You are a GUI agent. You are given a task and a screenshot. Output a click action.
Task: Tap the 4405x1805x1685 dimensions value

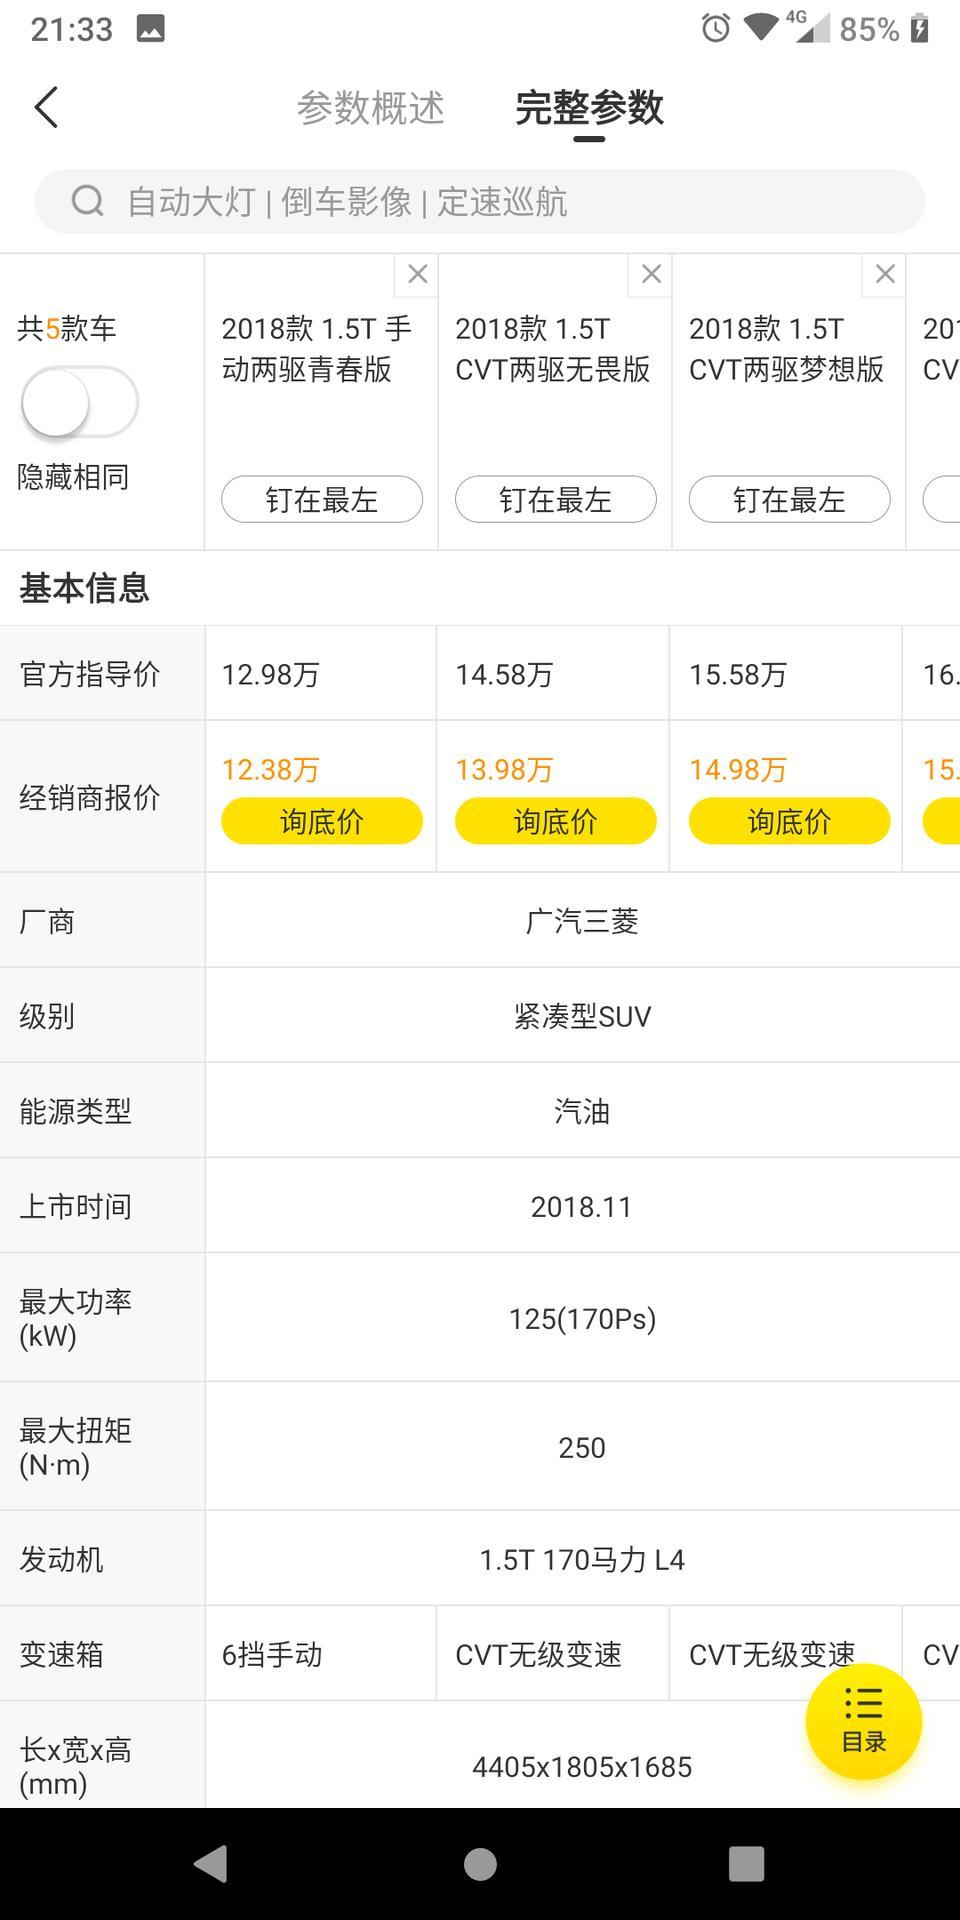point(582,1767)
